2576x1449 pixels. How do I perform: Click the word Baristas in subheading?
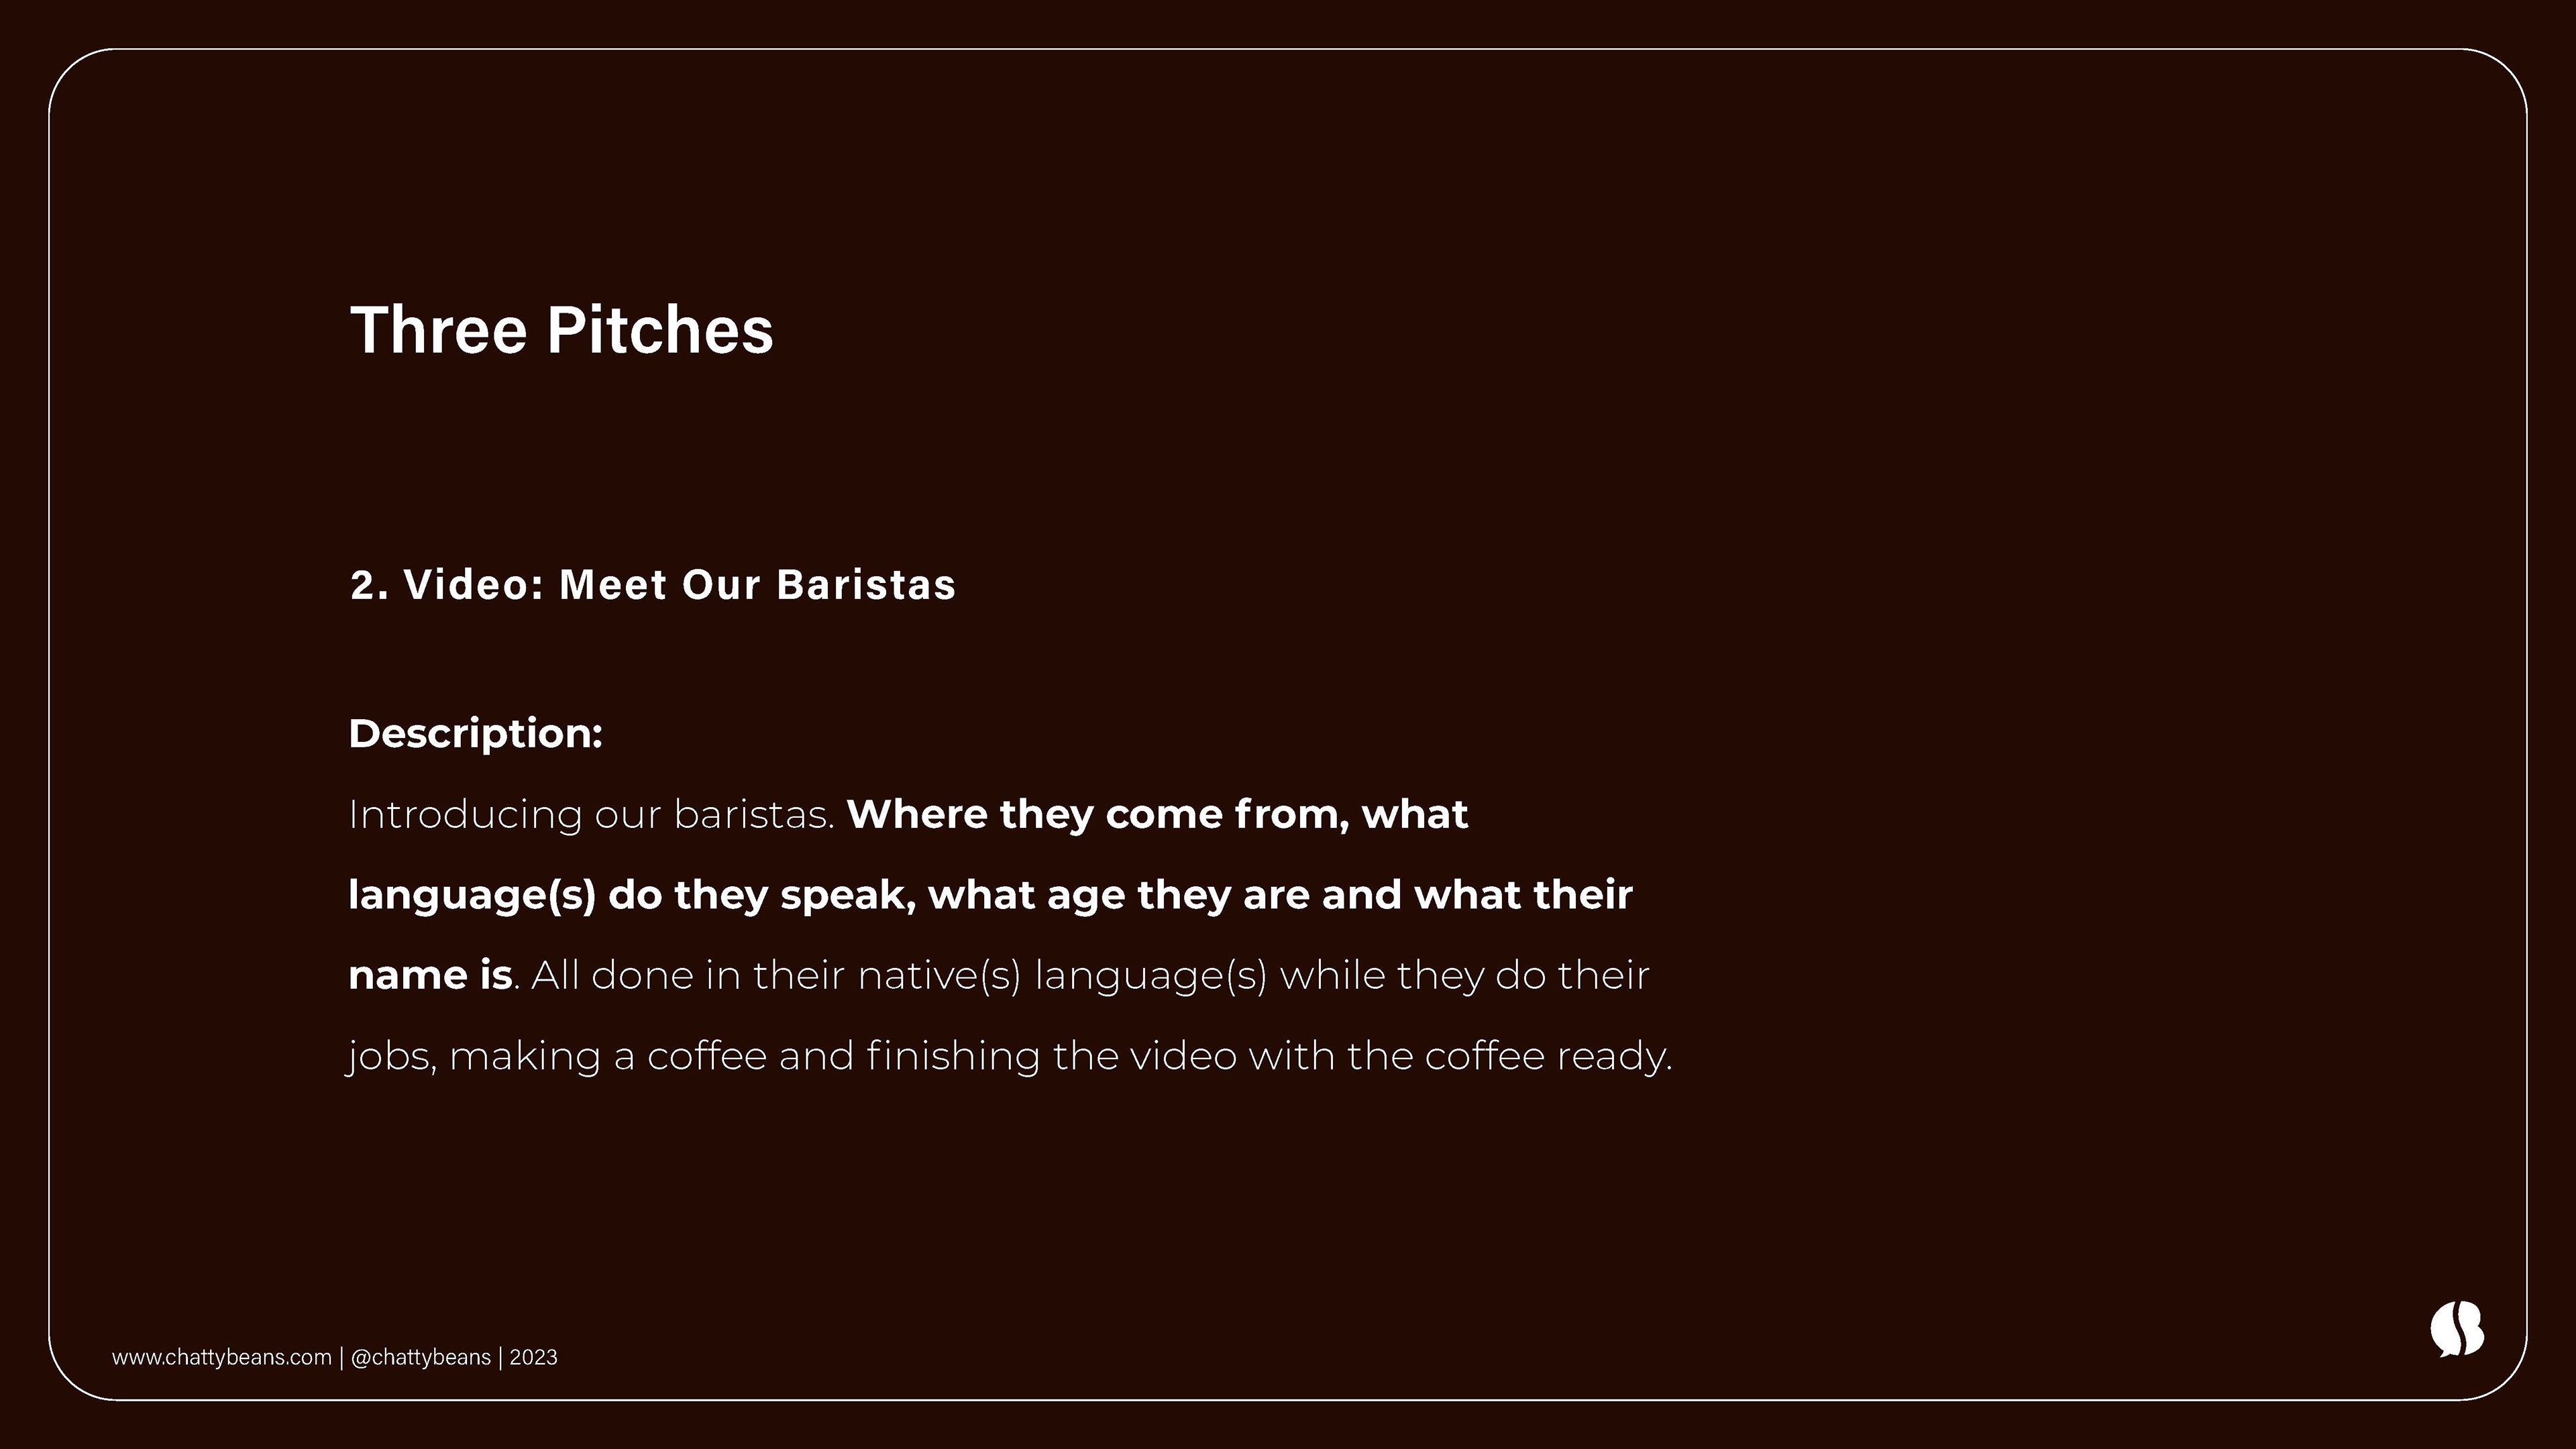[866, 585]
